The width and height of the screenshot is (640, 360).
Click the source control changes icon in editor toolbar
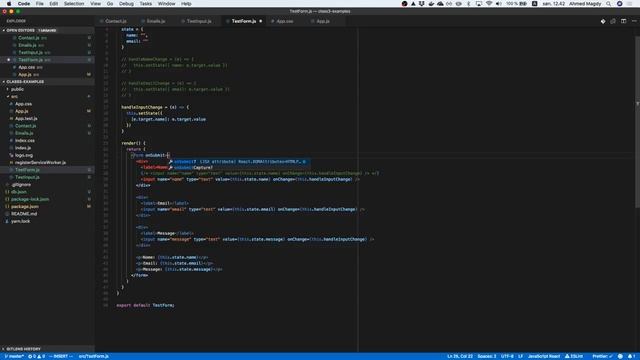603,21
